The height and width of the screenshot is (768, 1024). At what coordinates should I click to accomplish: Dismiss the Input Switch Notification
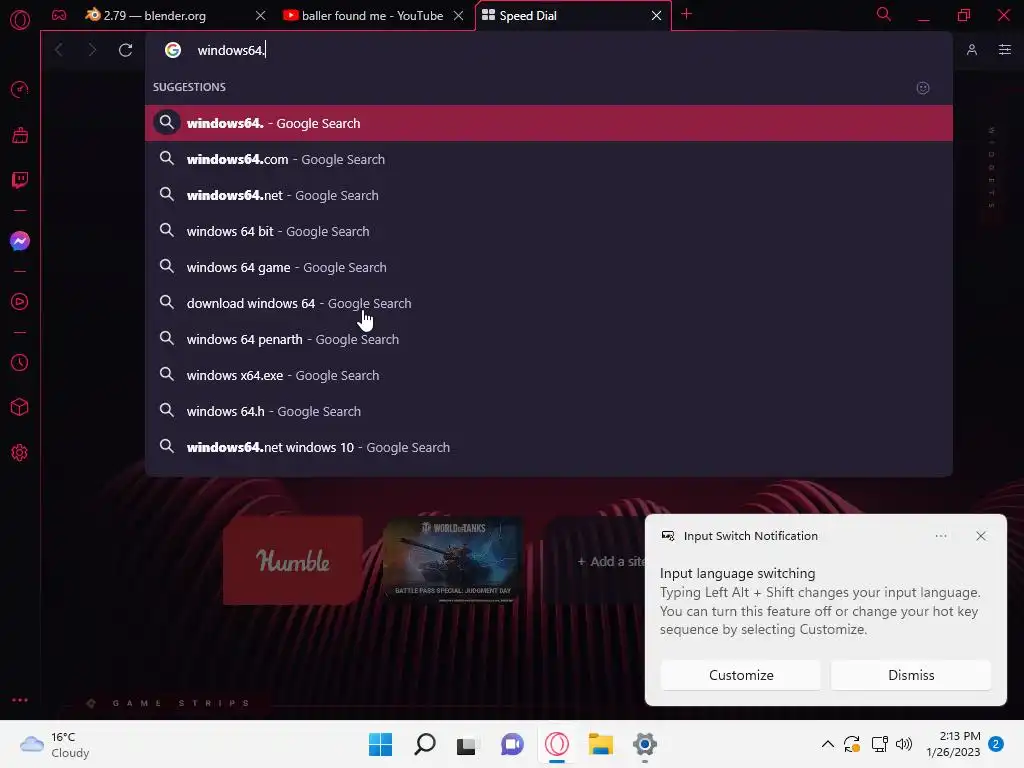click(911, 675)
